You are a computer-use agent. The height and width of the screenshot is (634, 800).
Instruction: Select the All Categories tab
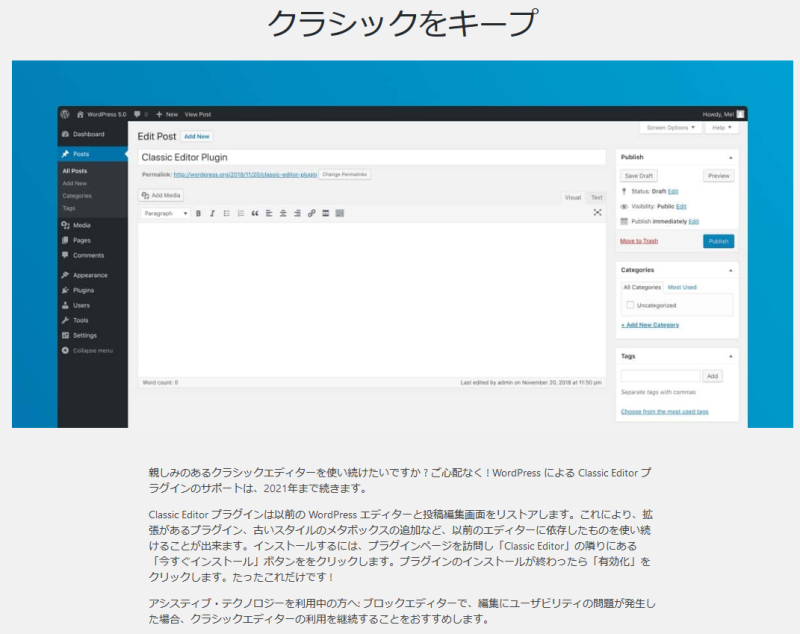[x=642, y=287]
